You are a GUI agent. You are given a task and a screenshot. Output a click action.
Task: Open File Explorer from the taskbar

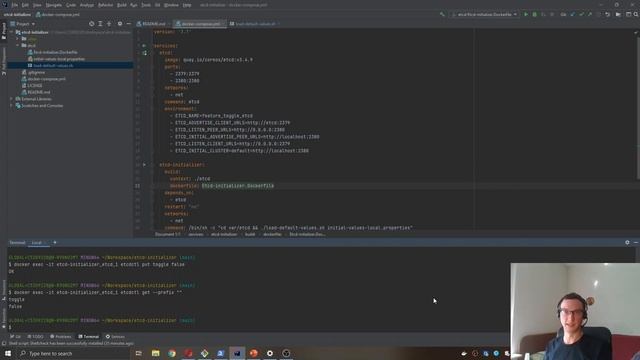pos(156,353)
